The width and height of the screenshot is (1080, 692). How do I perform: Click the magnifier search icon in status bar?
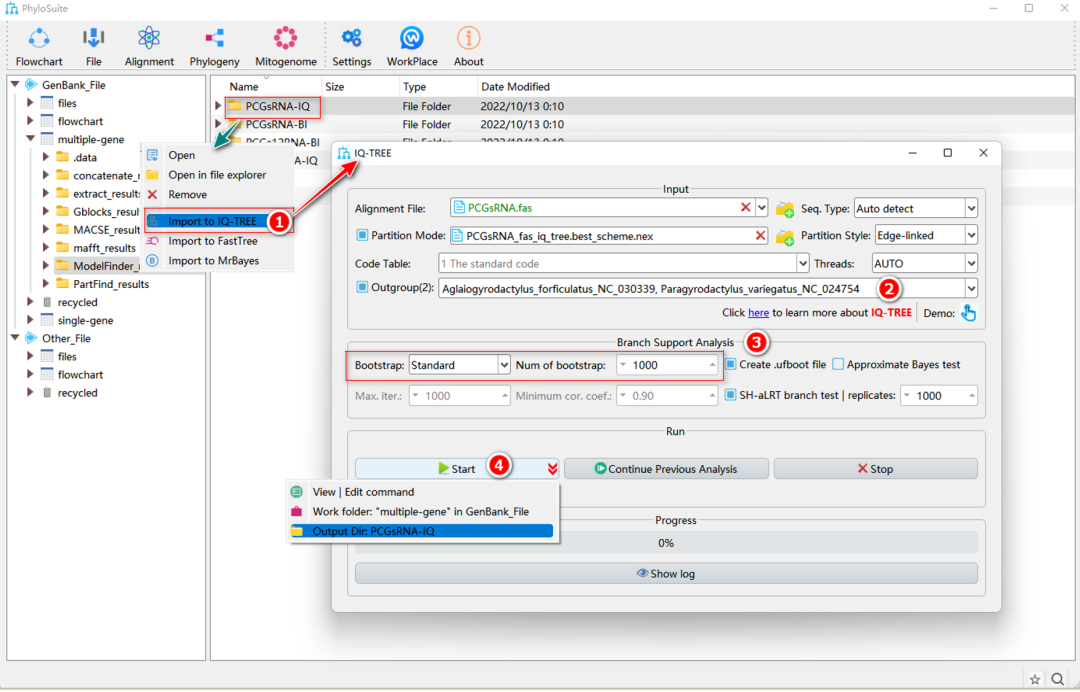1058,679
